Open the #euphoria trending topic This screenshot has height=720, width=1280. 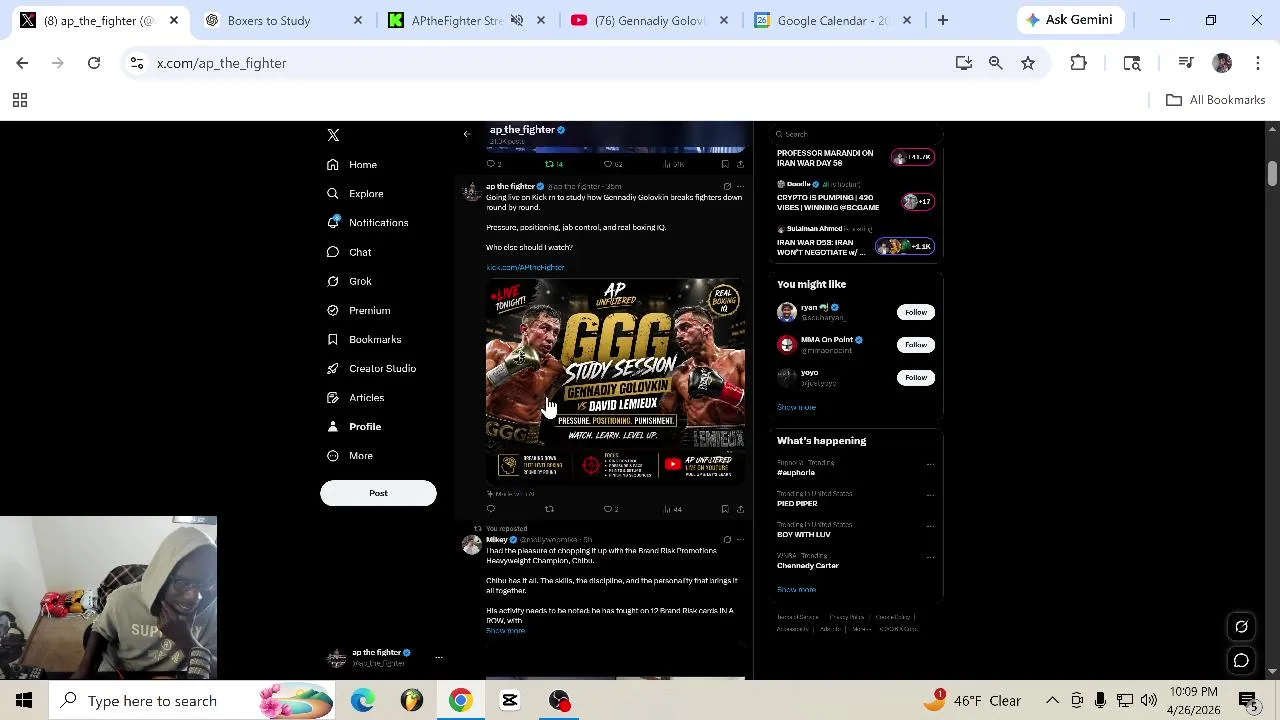796,472
